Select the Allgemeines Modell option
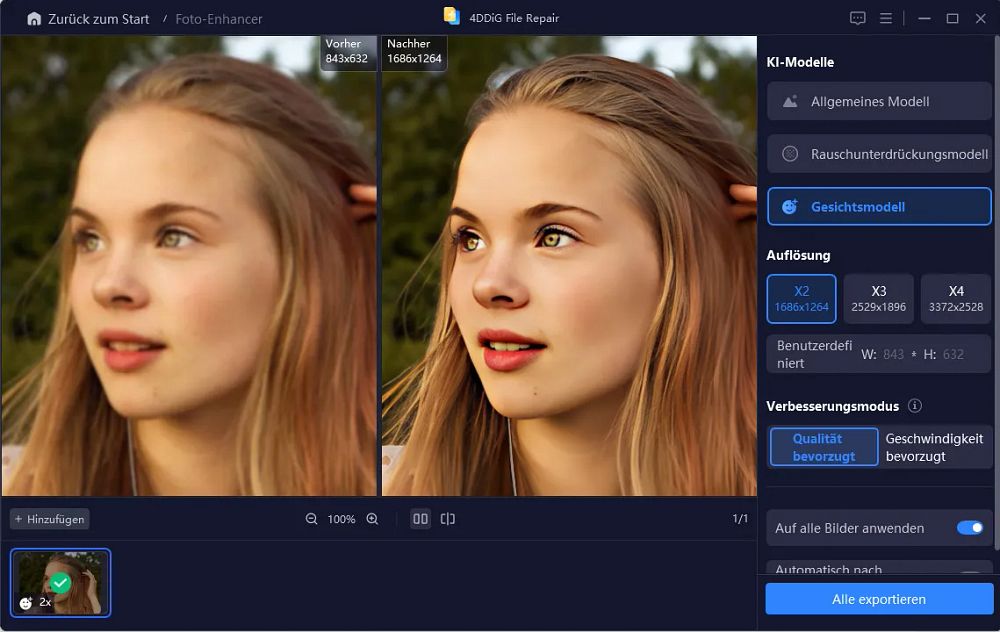Viewport: 1000px width, 632px height. pyautogui.click(x=879, y=101)
